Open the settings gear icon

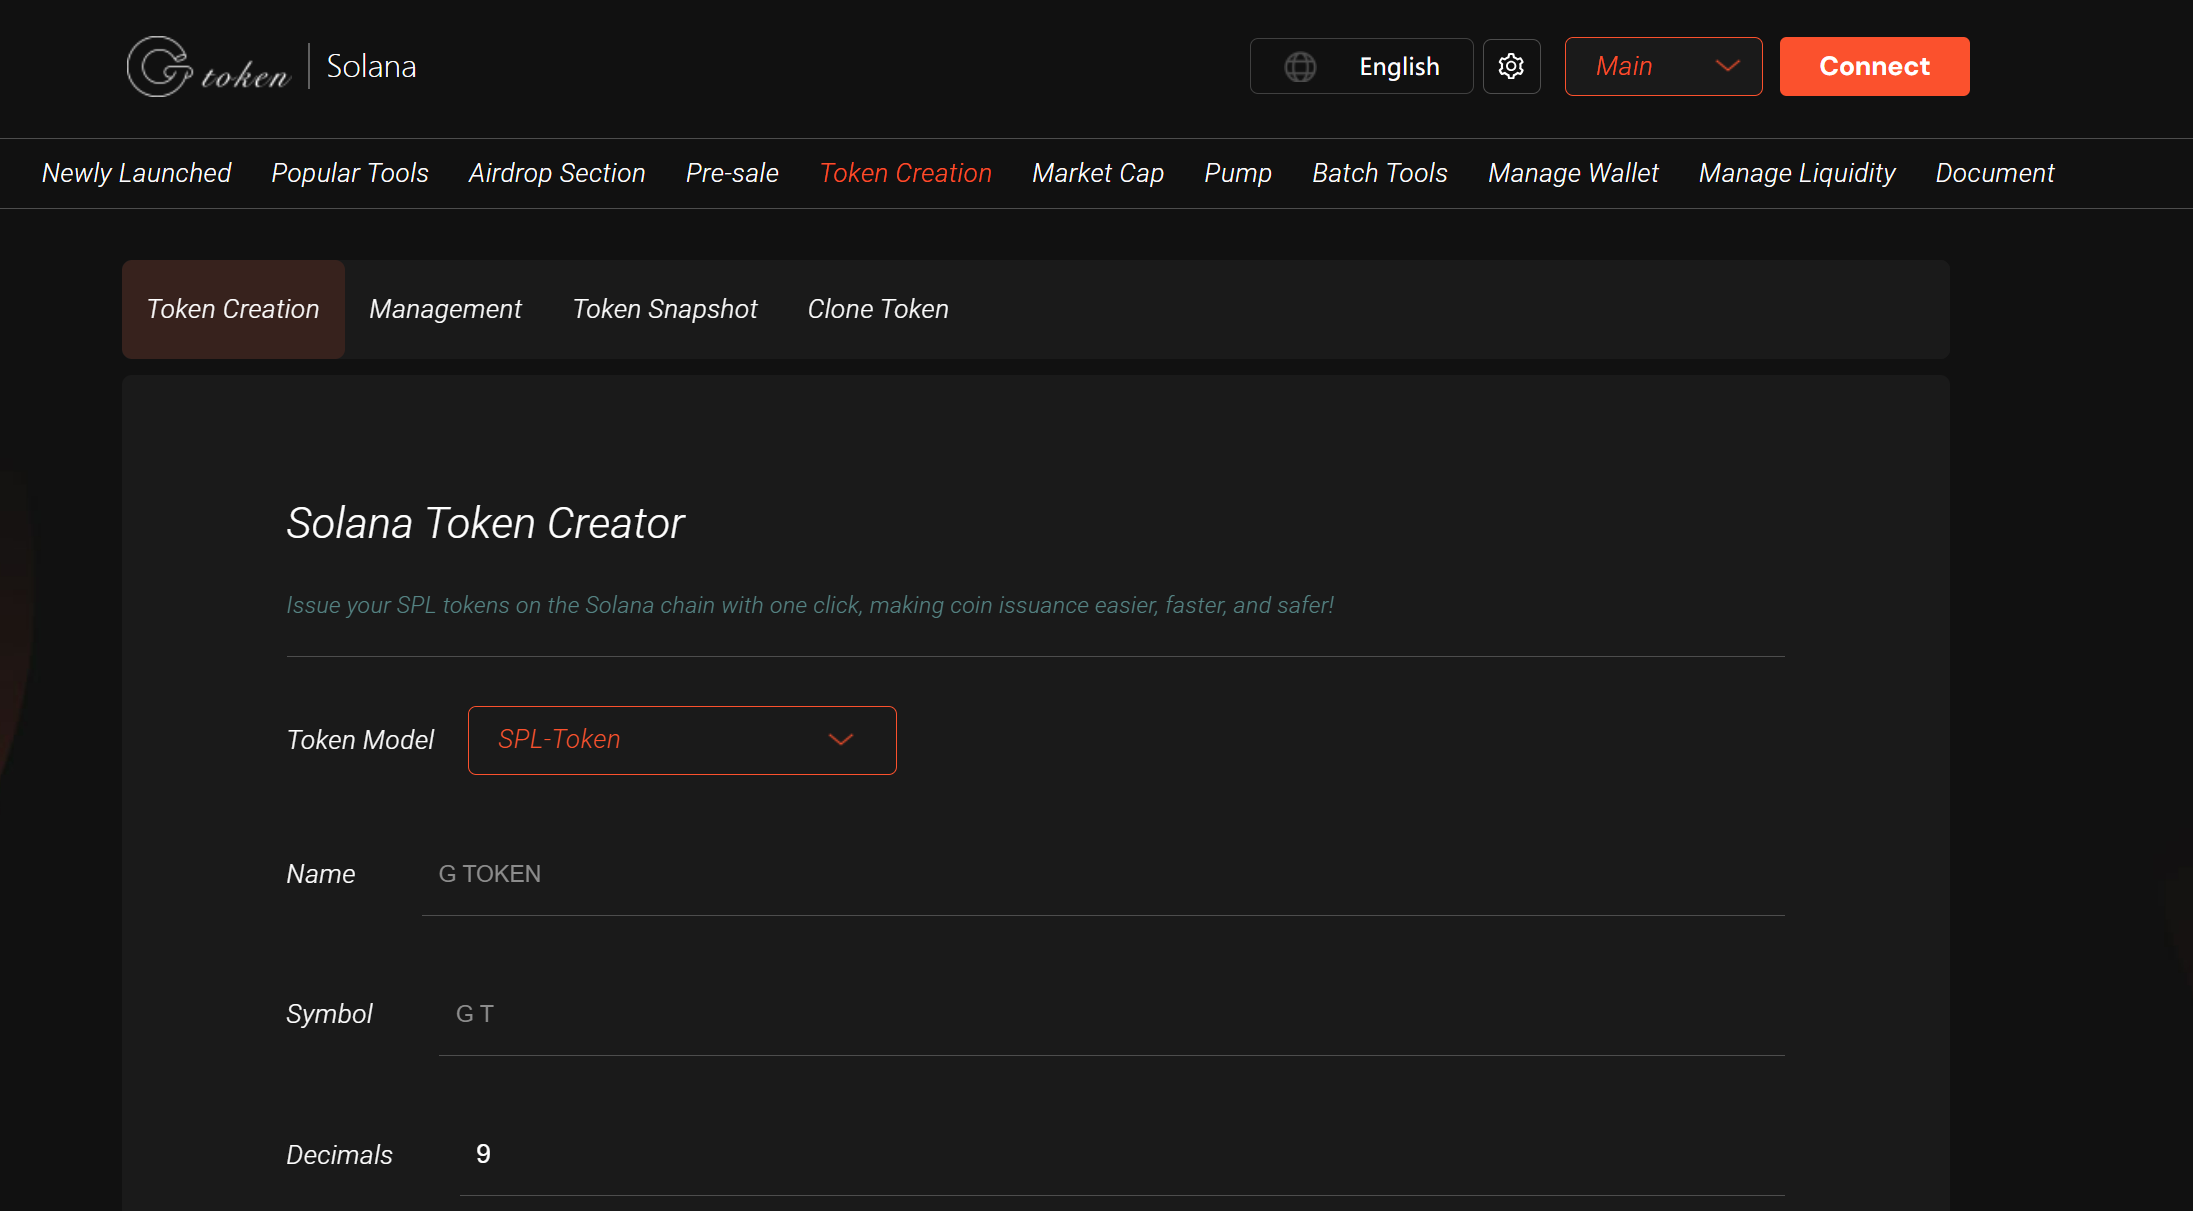[1511, 66]
